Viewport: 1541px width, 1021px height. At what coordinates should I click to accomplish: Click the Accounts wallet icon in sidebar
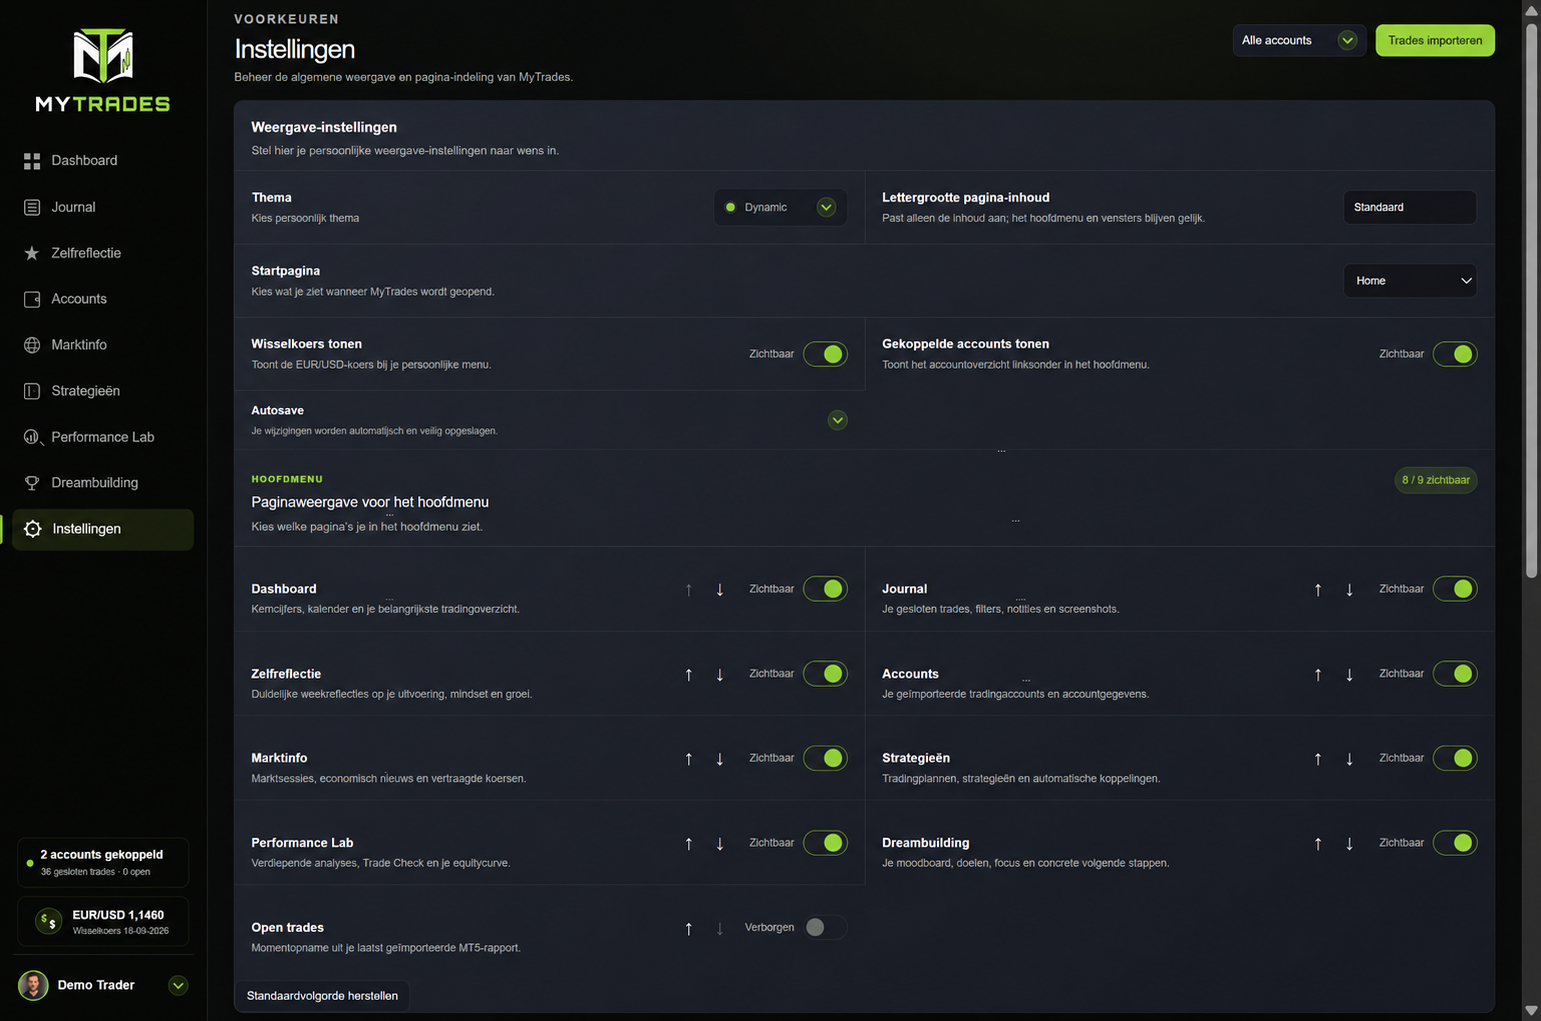pyautogui.click(x=32, y=299)
